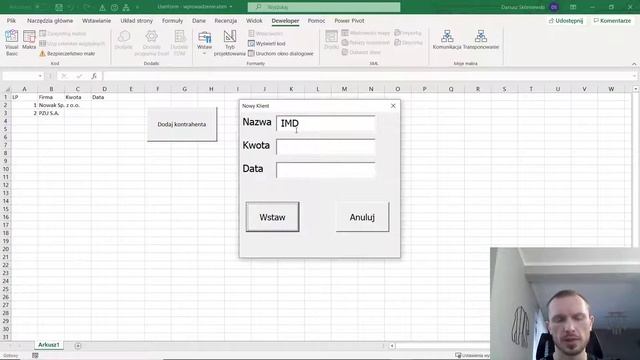Click into the Data text field
The width and height of the screenshot is (640, 360).
326,170
